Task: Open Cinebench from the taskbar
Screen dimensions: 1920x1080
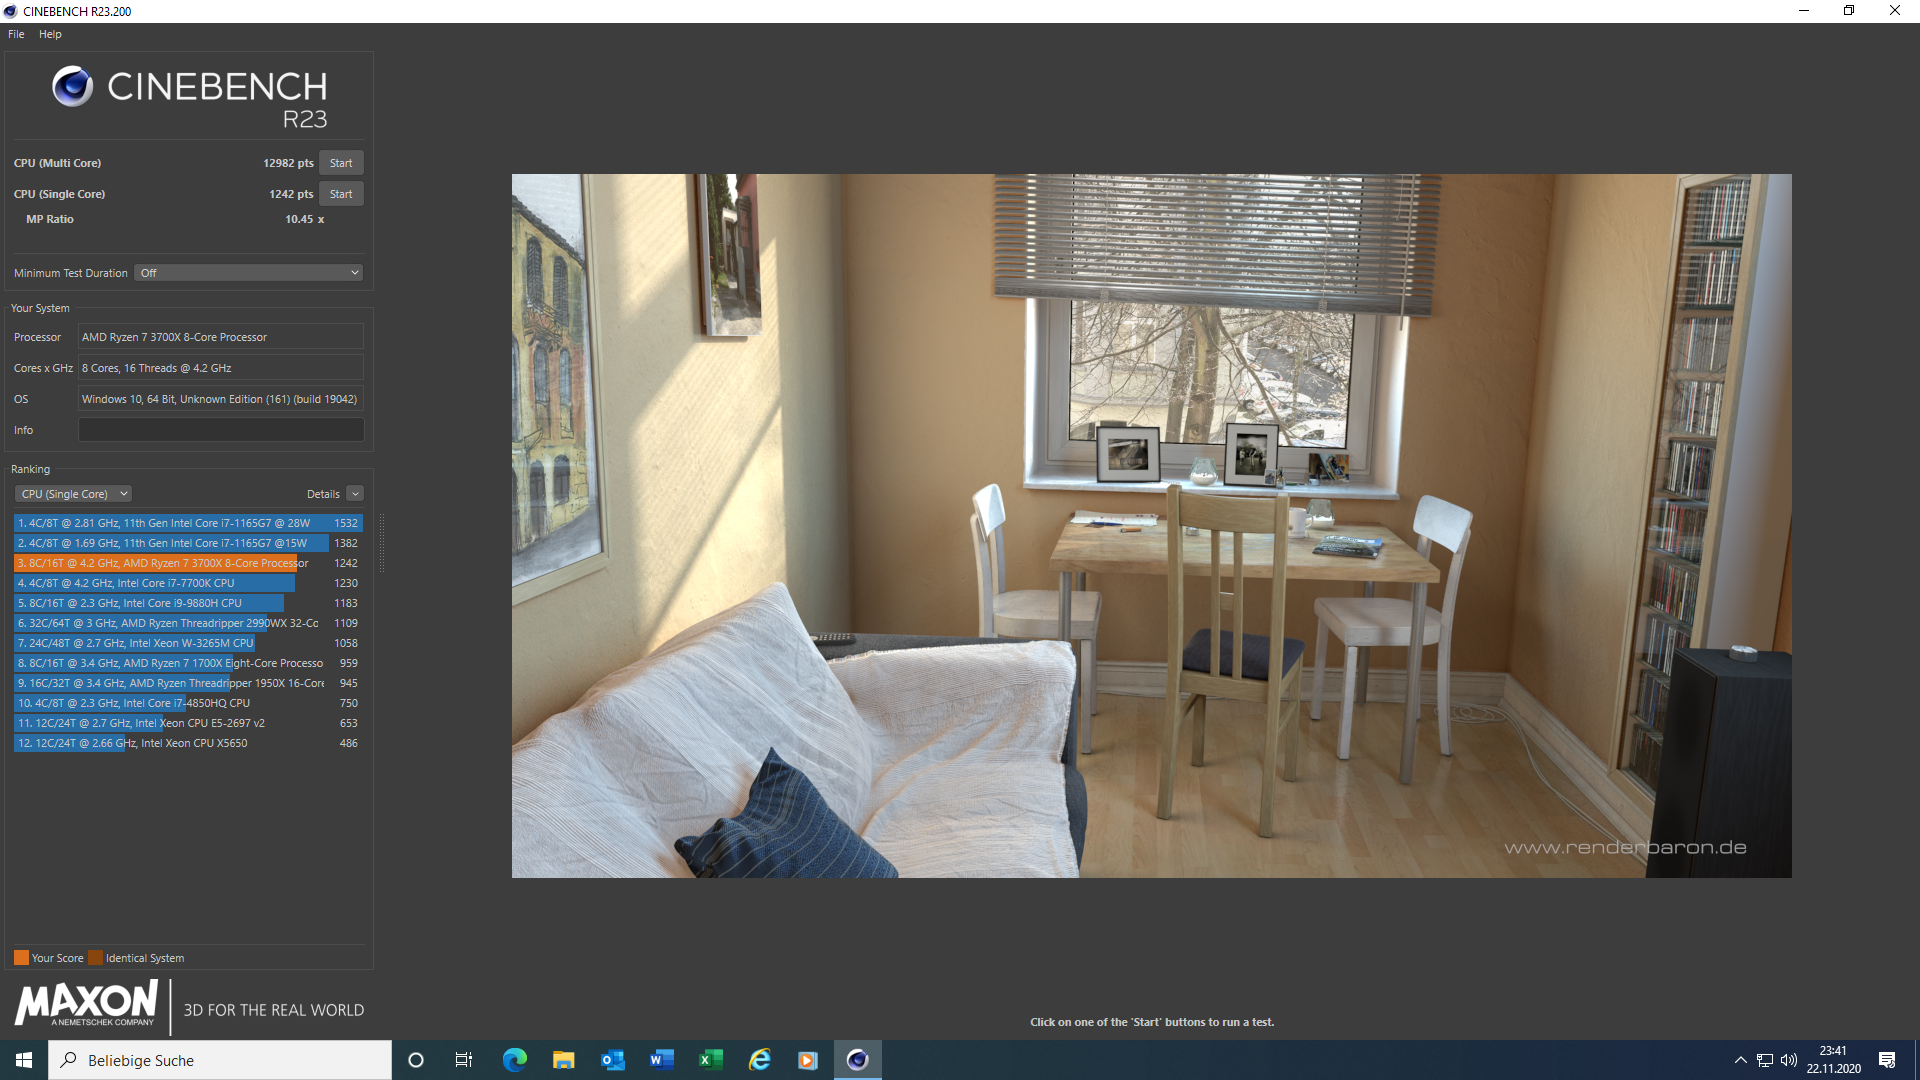Action: [857, 1059]
